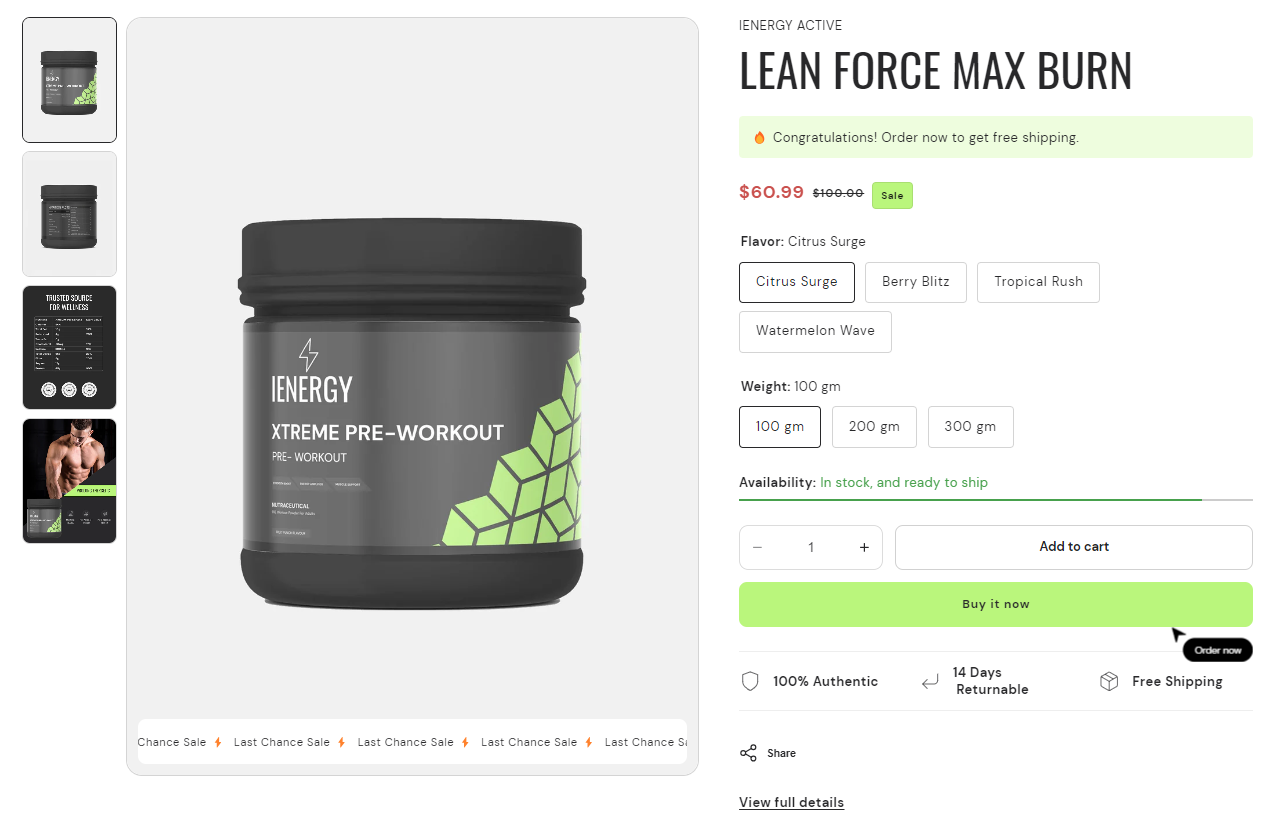Screen dimensions: 1264x823
Task: Click the shield 100% Authentic icon
Action: (x=750, y=681)
